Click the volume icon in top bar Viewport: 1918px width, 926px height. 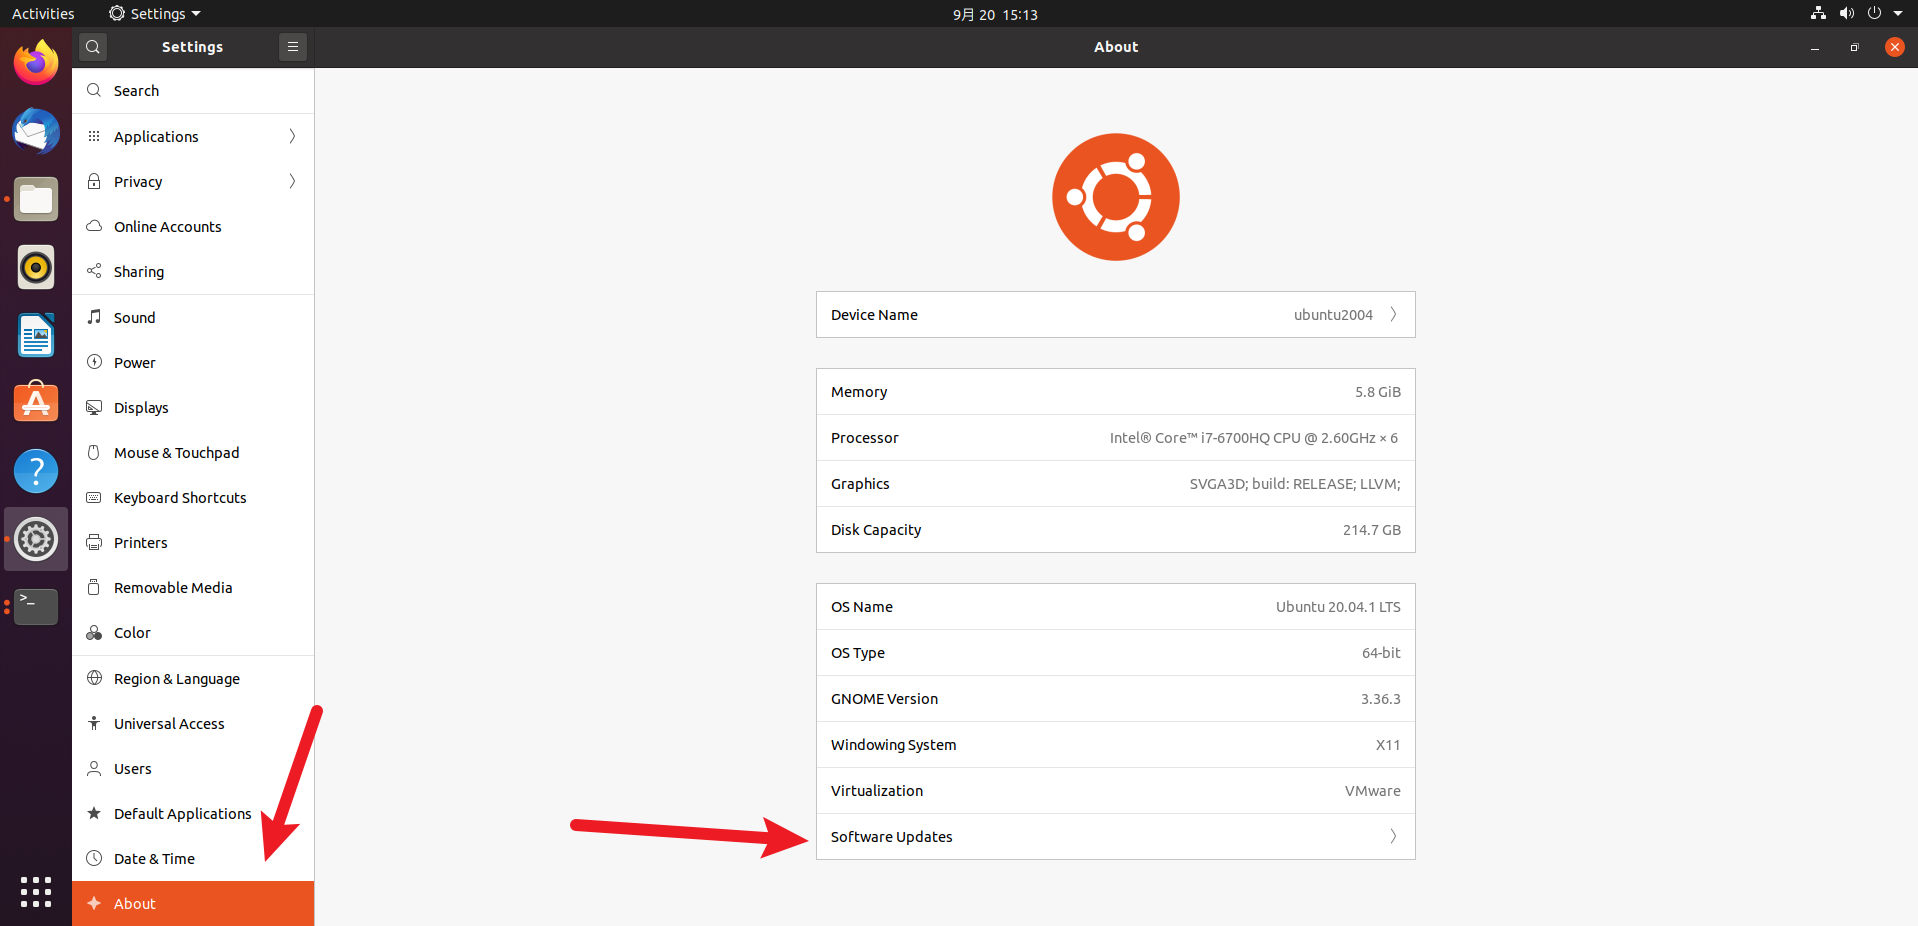(x=1846, y=14)
